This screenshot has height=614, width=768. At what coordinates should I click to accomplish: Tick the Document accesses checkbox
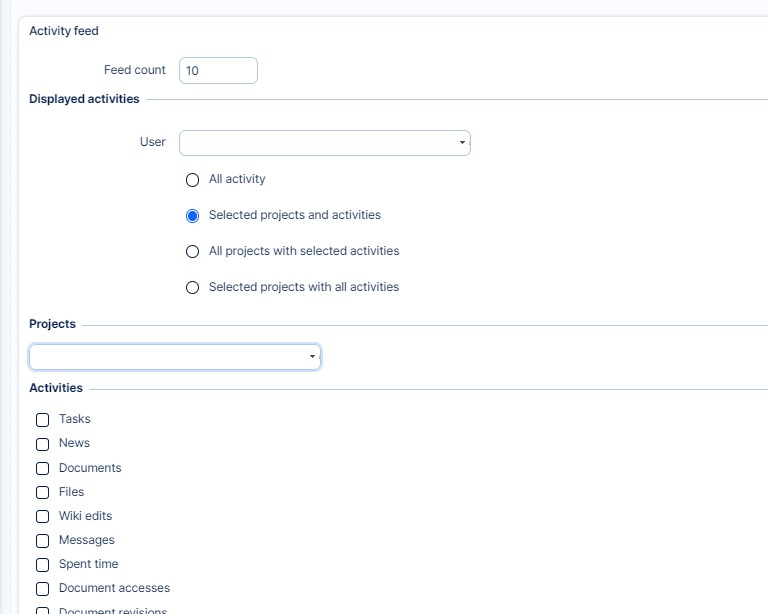(x=42, y=589)
